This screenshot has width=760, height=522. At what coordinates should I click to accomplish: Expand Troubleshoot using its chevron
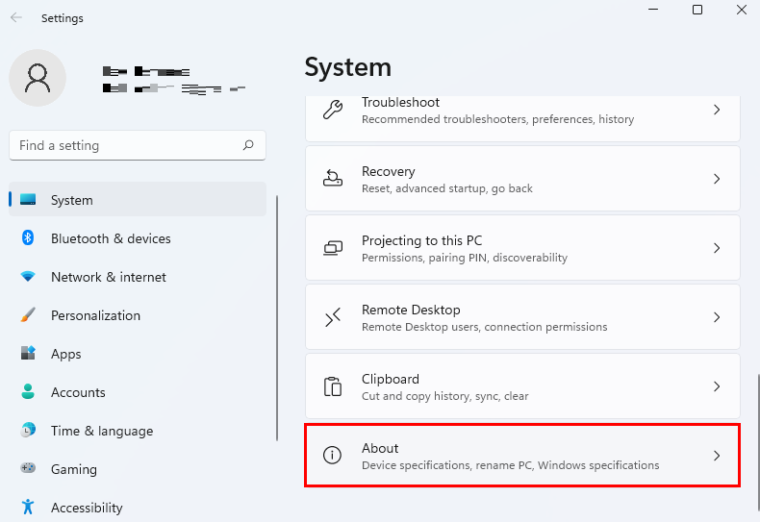pos(717,110)
